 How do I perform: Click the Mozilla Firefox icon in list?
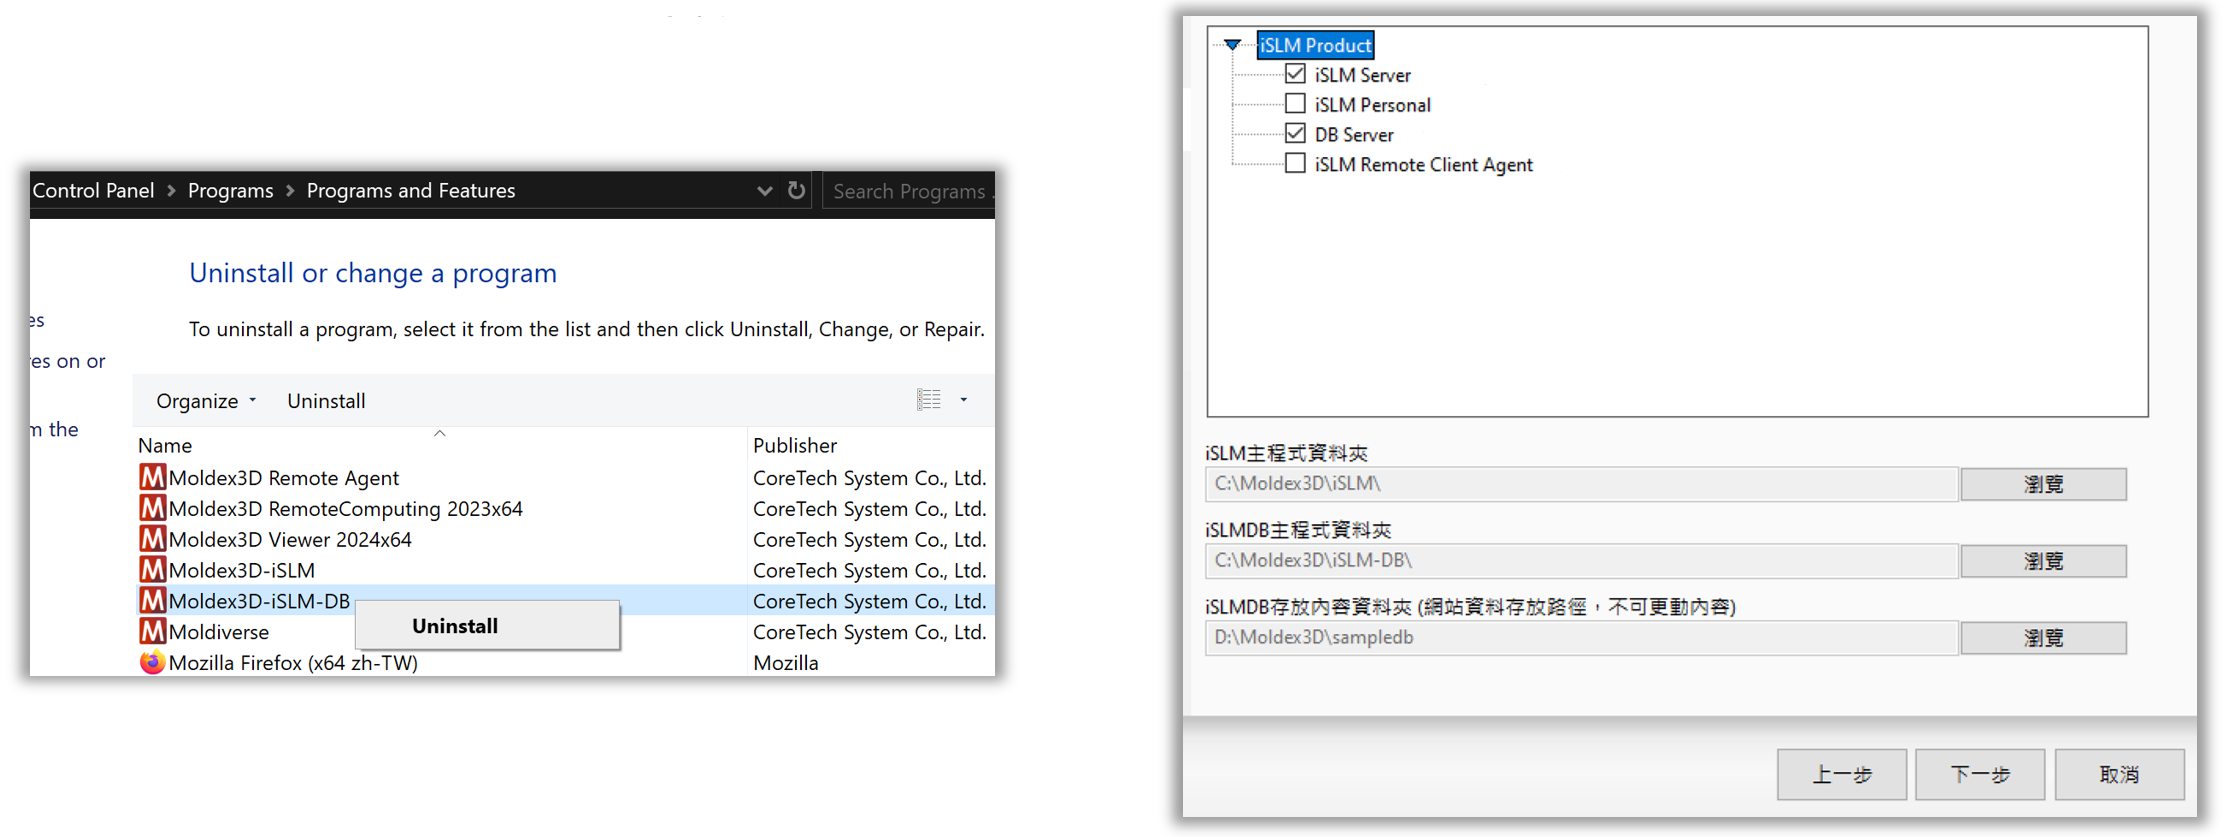click(x=152, y=662)
